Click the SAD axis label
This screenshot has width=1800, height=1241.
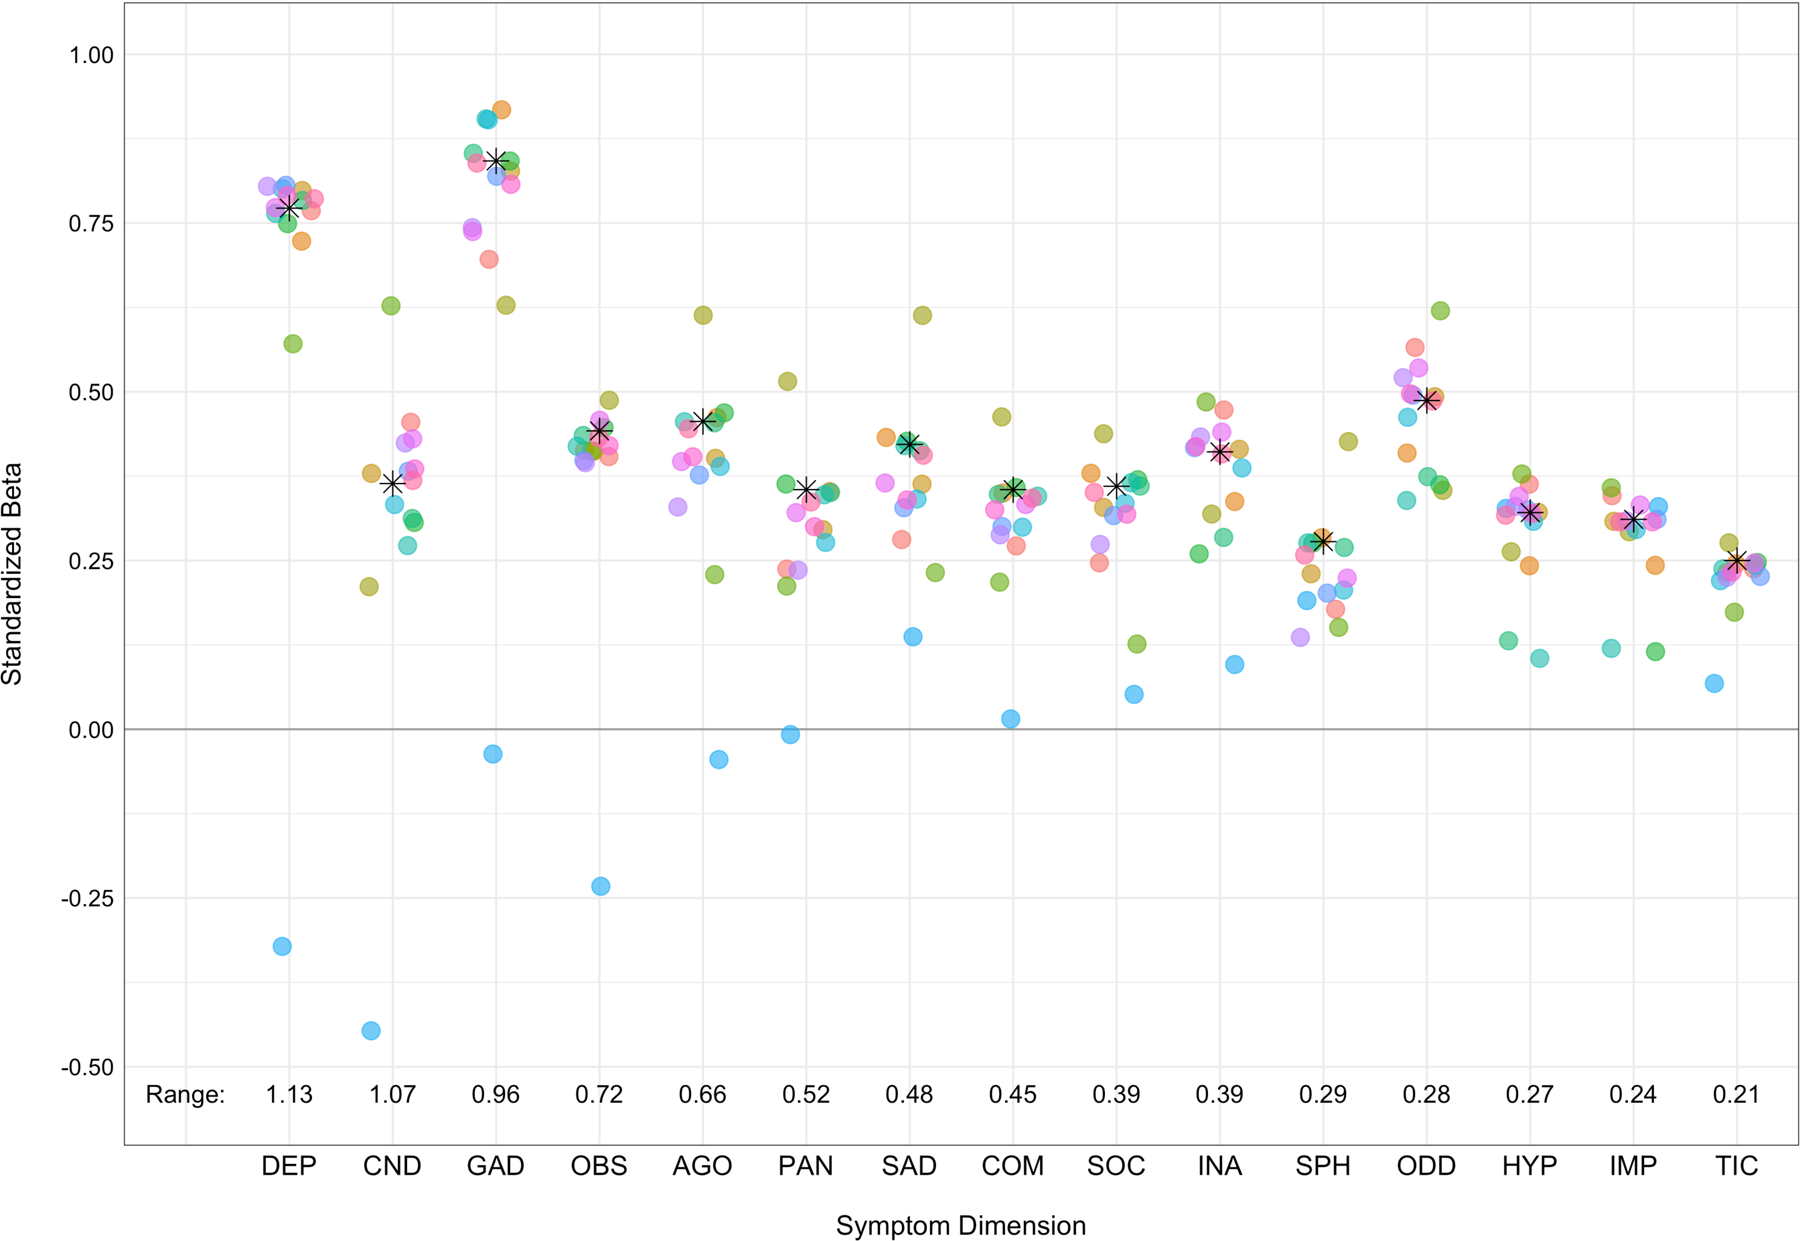click(909, 1166)
